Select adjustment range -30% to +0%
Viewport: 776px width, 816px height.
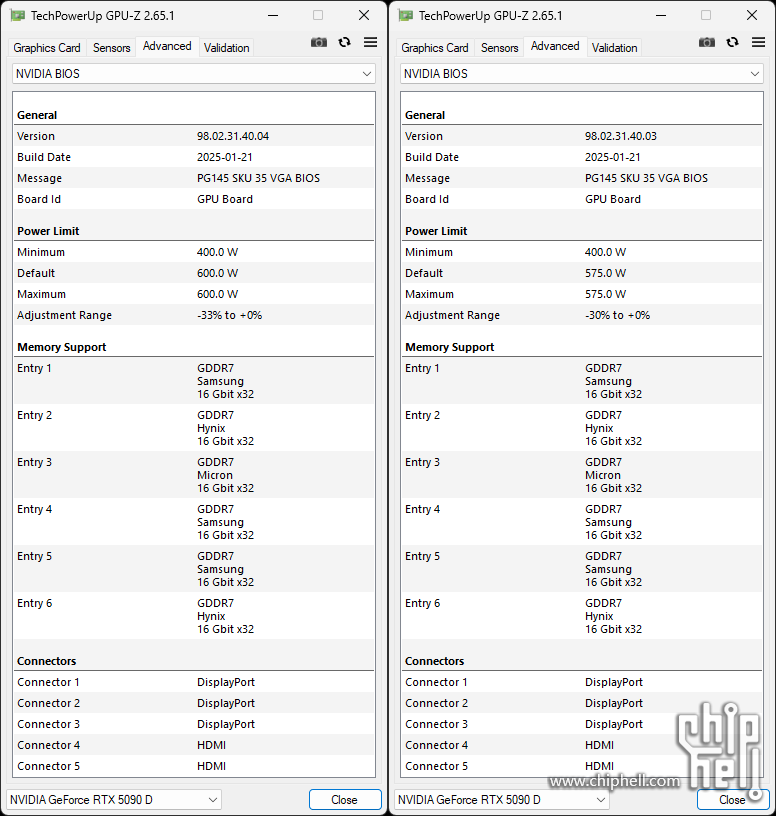coord(617,315)
